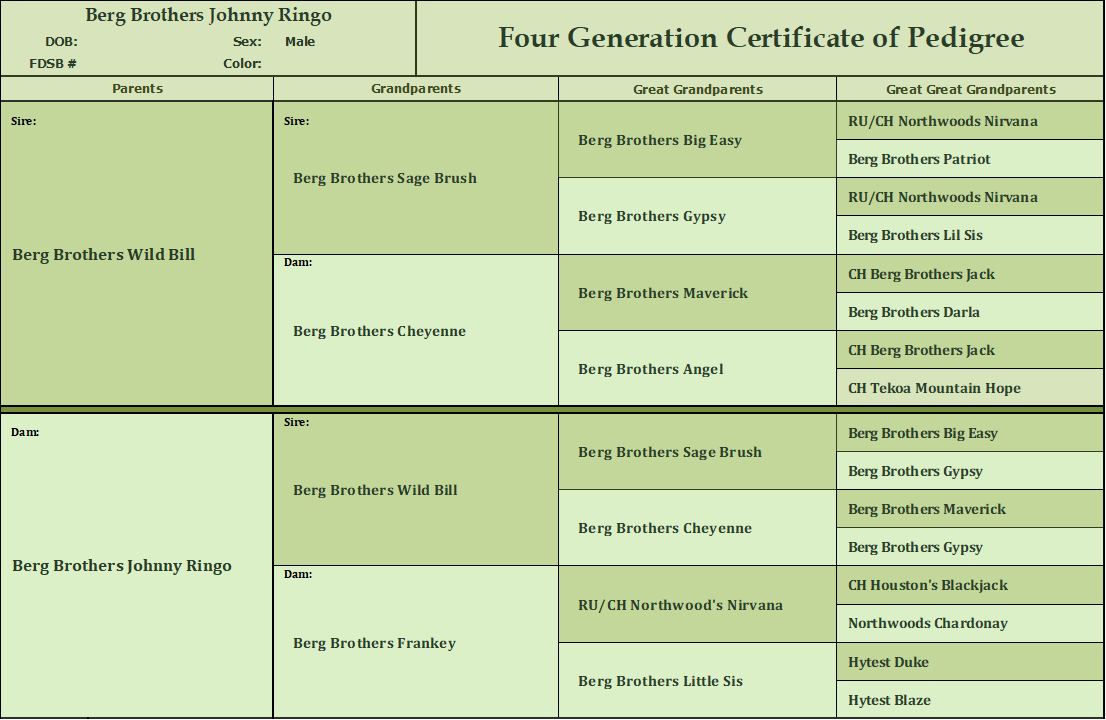Click the "Parents" column header
This screenshot has height=720, width=1106.
[138, 88]
